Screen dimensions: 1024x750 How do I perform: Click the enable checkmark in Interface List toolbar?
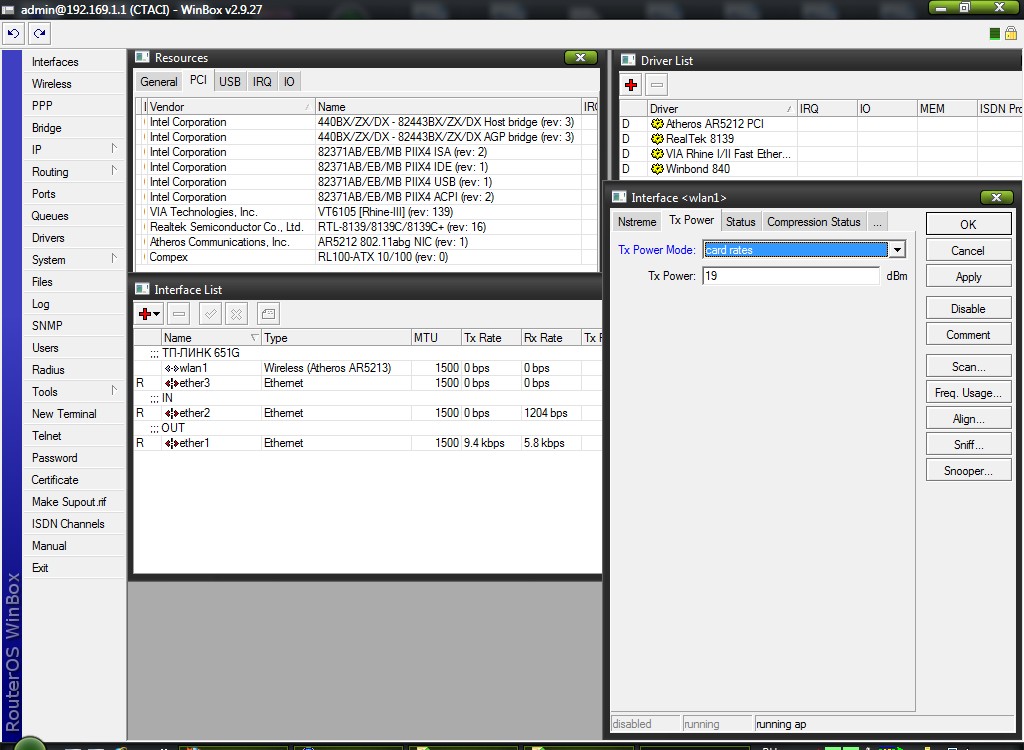[x=210, y=314]
